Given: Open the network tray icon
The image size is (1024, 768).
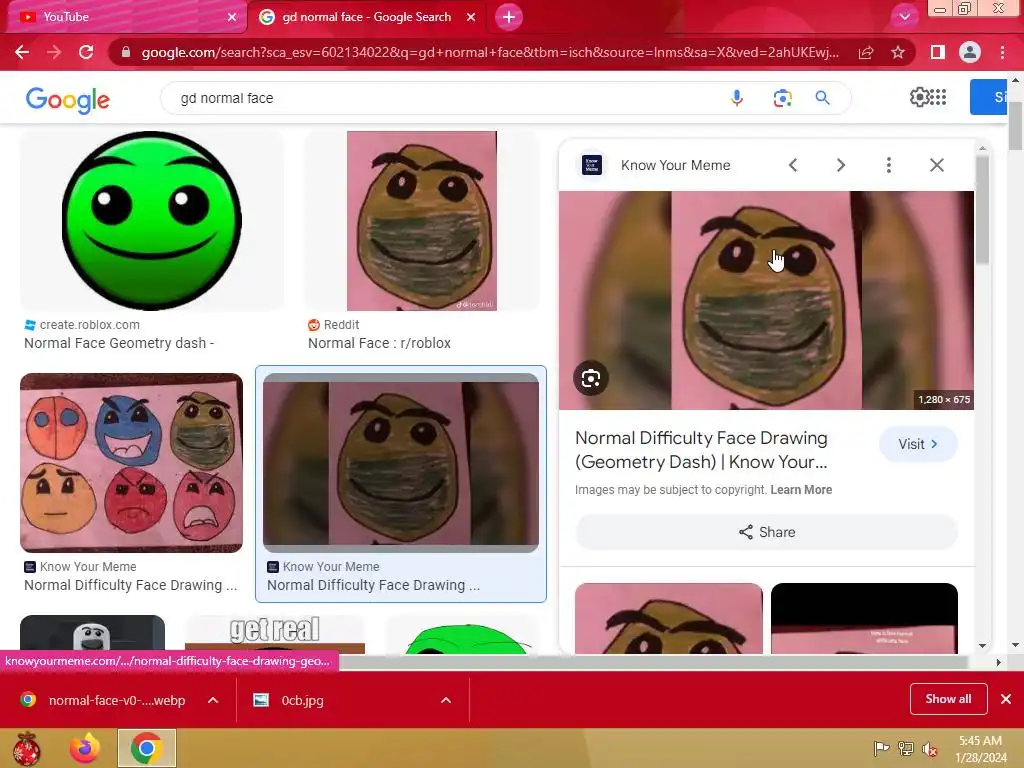Looking at the screenshot, I should click(906, 748).
